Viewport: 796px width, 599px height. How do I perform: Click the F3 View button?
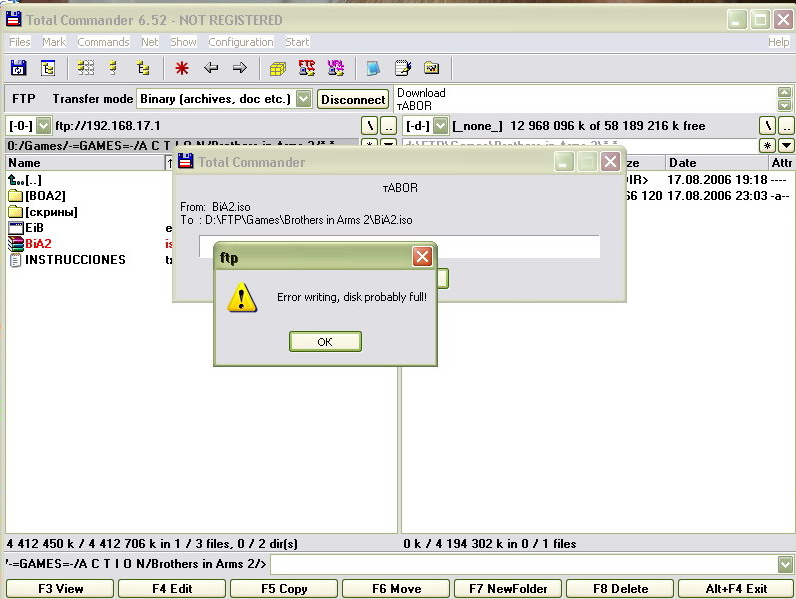coord(60,589)
